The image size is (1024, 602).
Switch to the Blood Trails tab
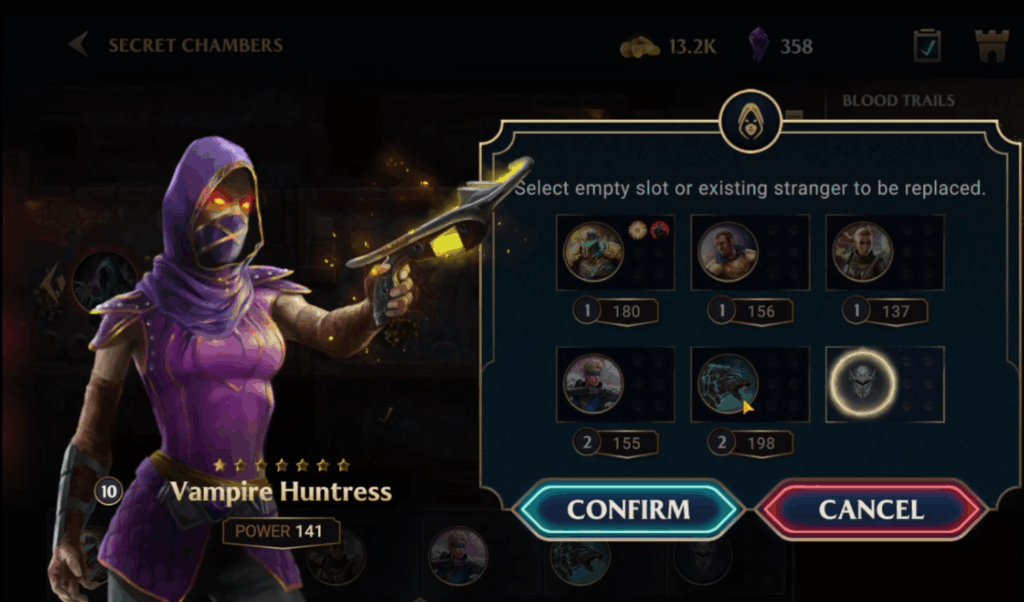(x=899, y=101)
